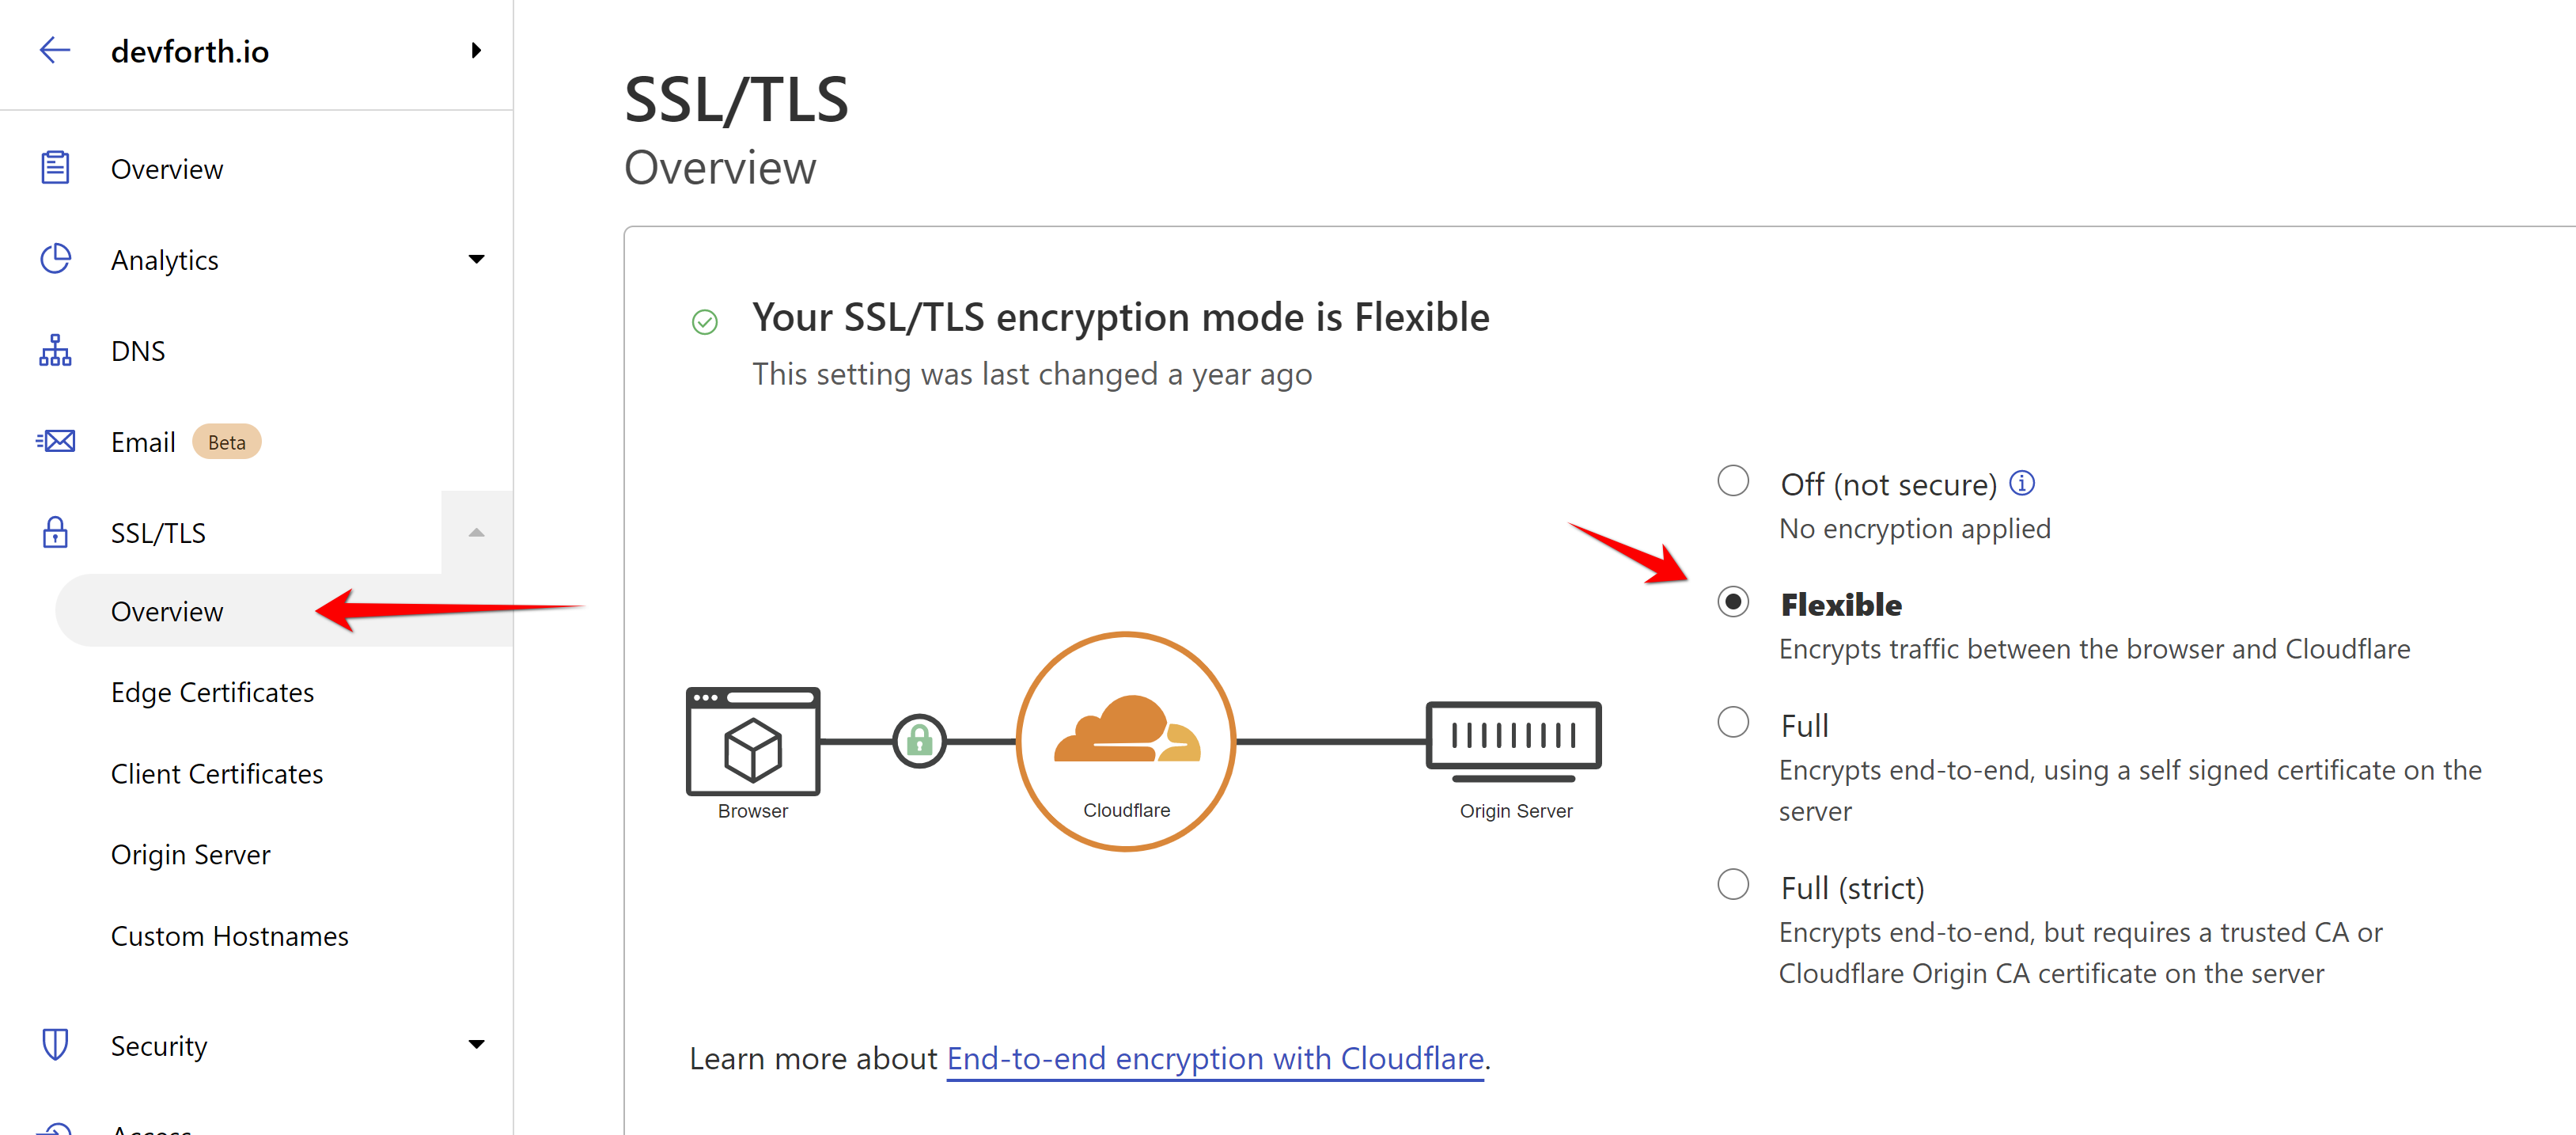
Task: Click the back arrow next to devforth.io
Action: [x=55, y=49]
